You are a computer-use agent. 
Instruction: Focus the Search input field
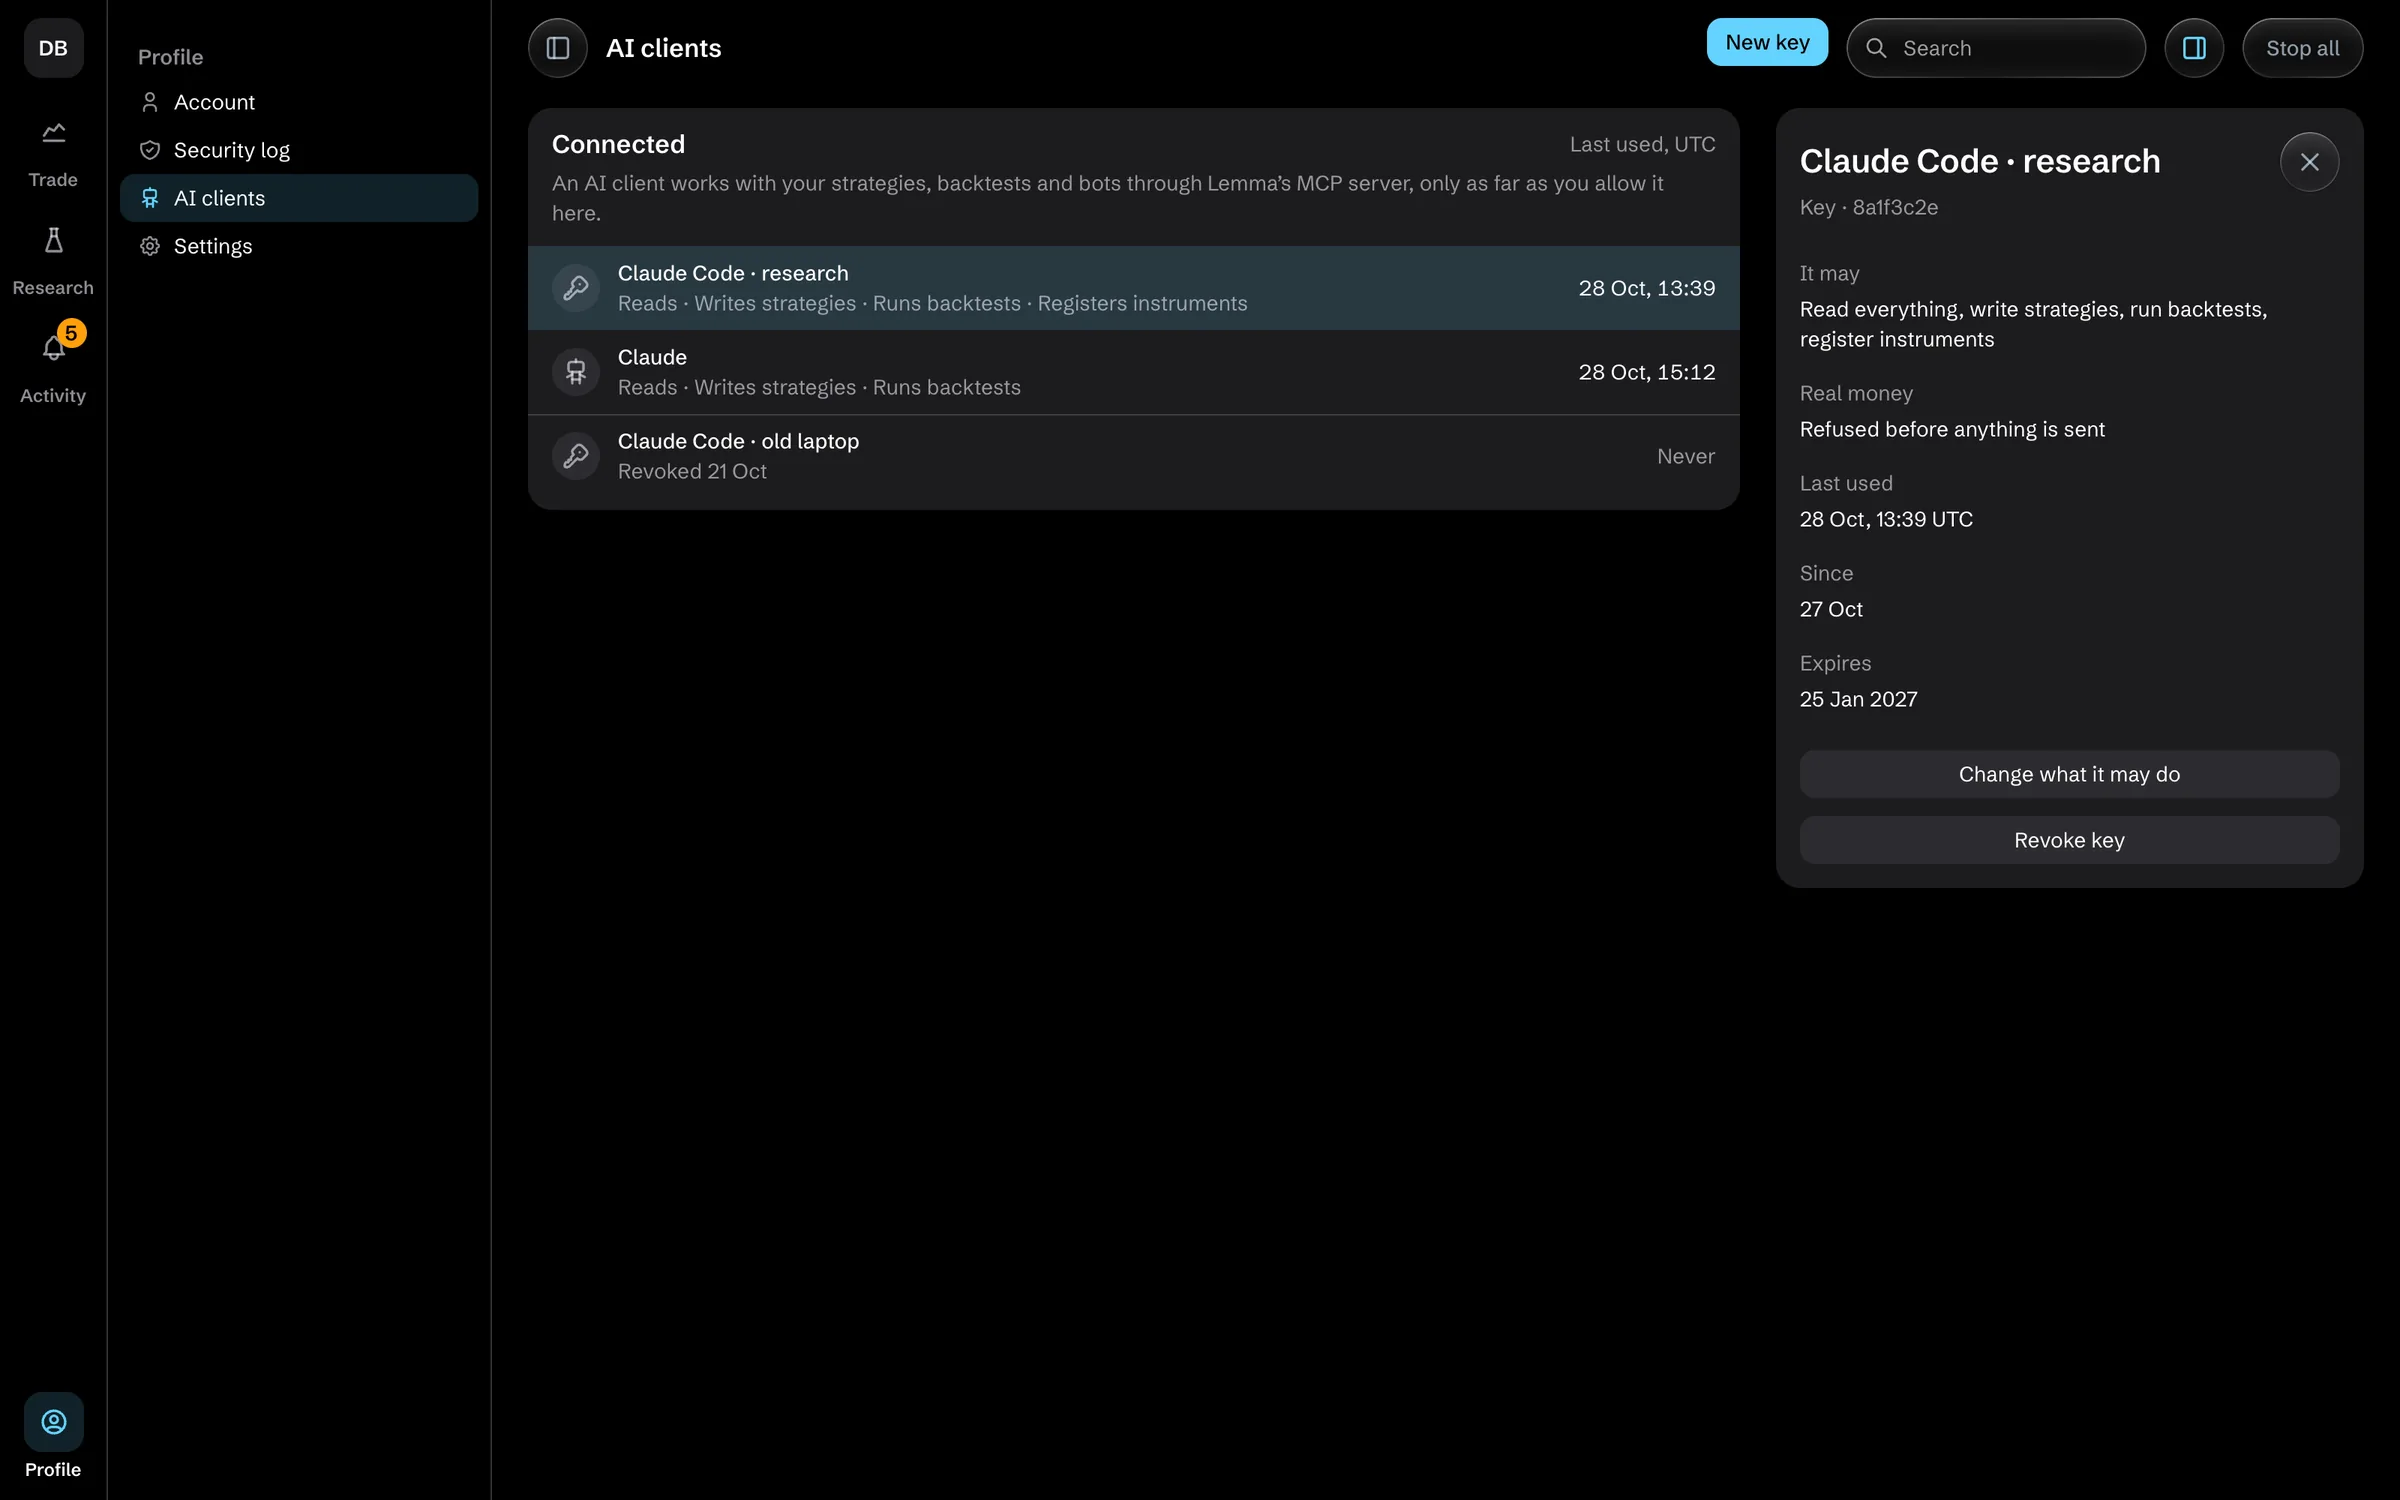tap(1996, 48)
